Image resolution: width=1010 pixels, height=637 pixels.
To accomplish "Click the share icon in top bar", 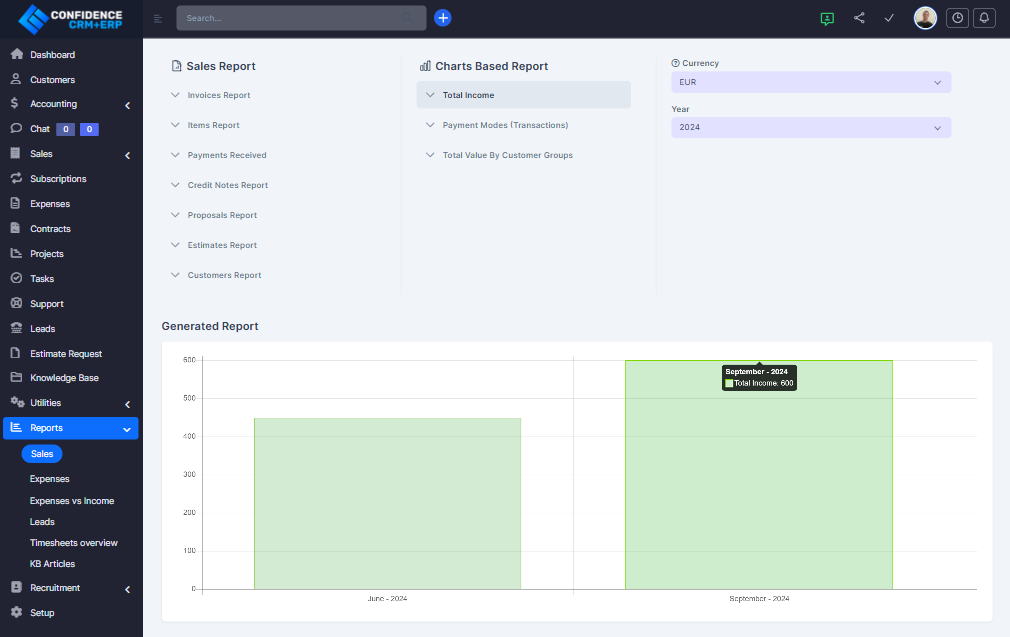I will pos(859,18).
